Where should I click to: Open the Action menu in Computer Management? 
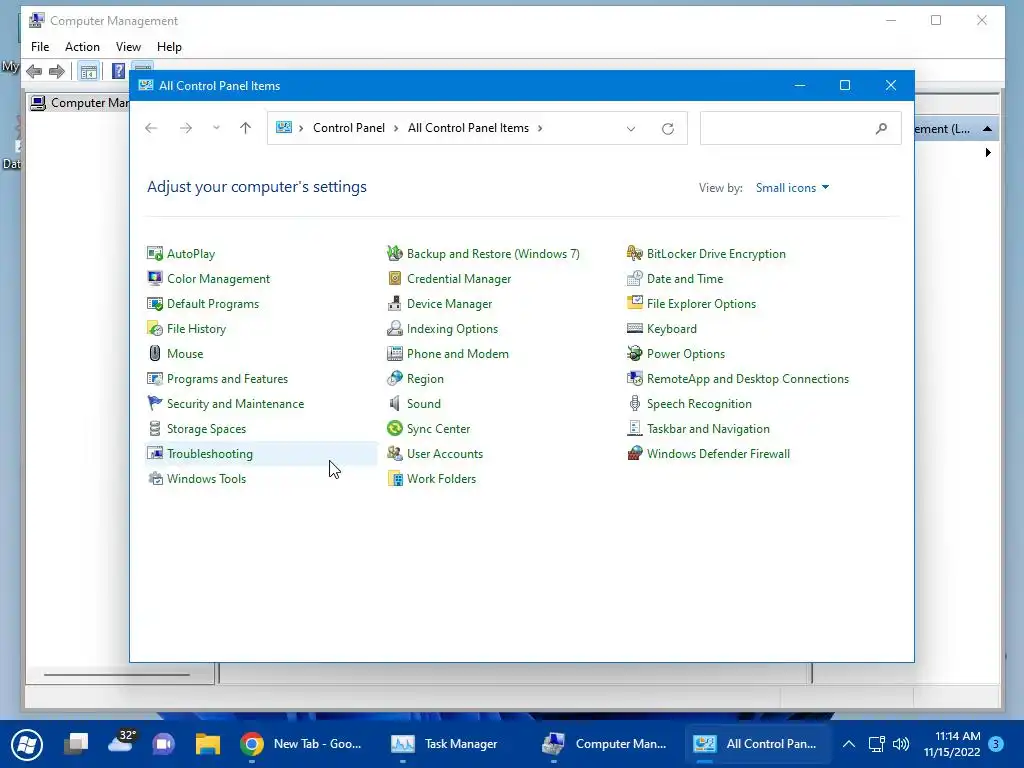point(82,47)
